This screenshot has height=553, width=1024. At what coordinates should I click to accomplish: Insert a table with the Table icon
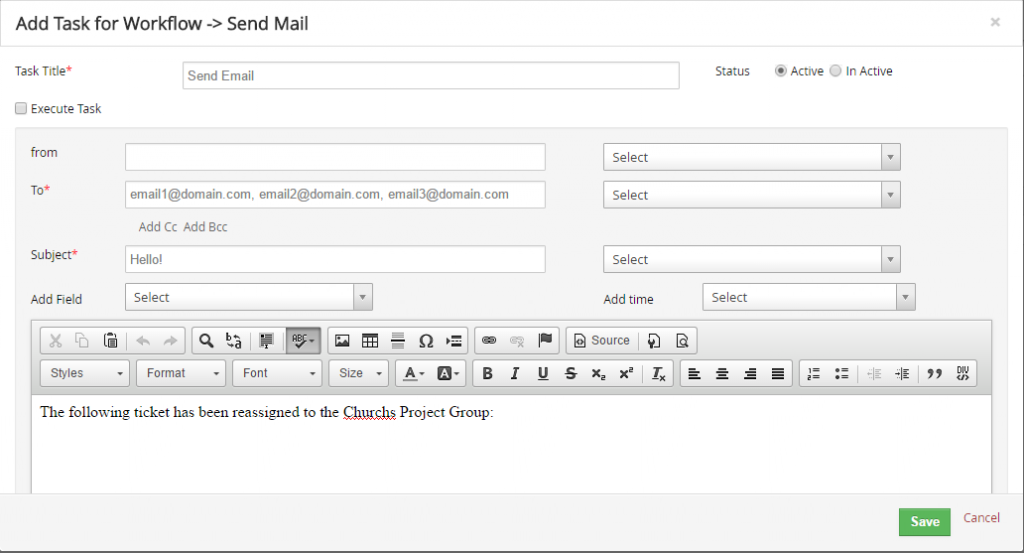coord(370,341)
